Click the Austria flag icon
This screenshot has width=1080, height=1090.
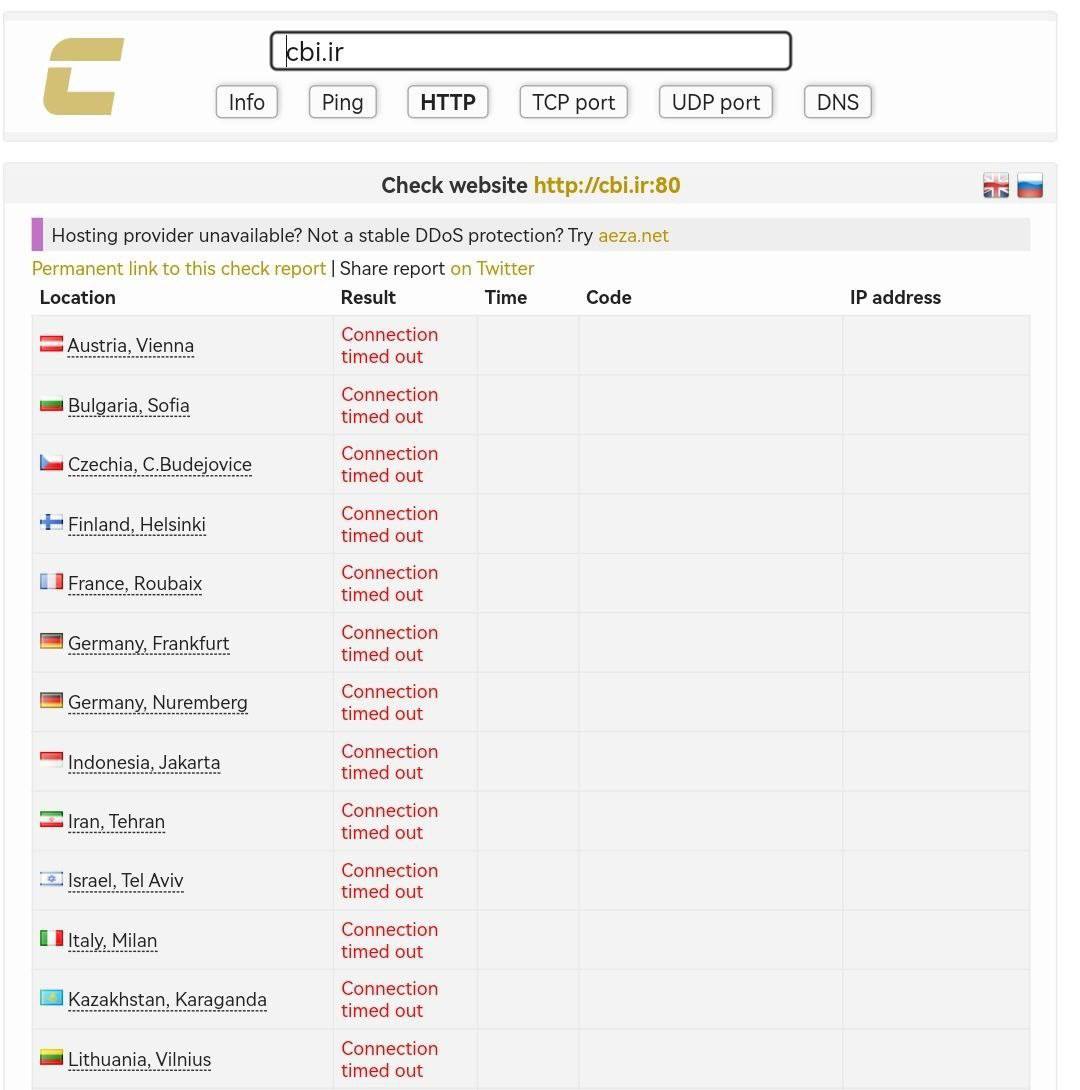click(51, 343)
